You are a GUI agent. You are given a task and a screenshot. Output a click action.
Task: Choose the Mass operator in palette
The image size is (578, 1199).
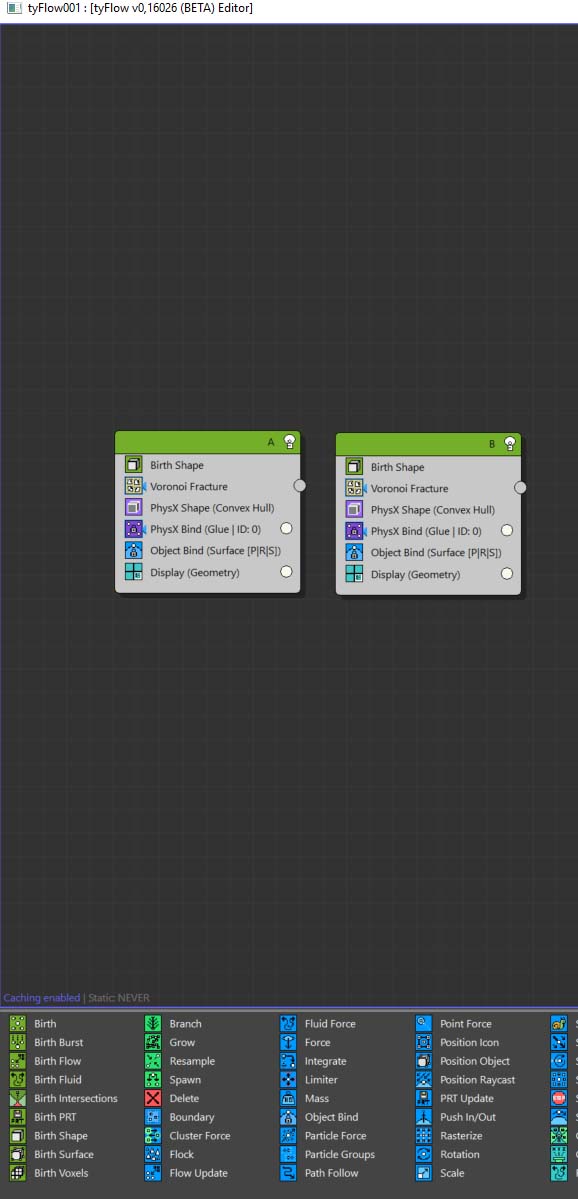pos(305,1099)
